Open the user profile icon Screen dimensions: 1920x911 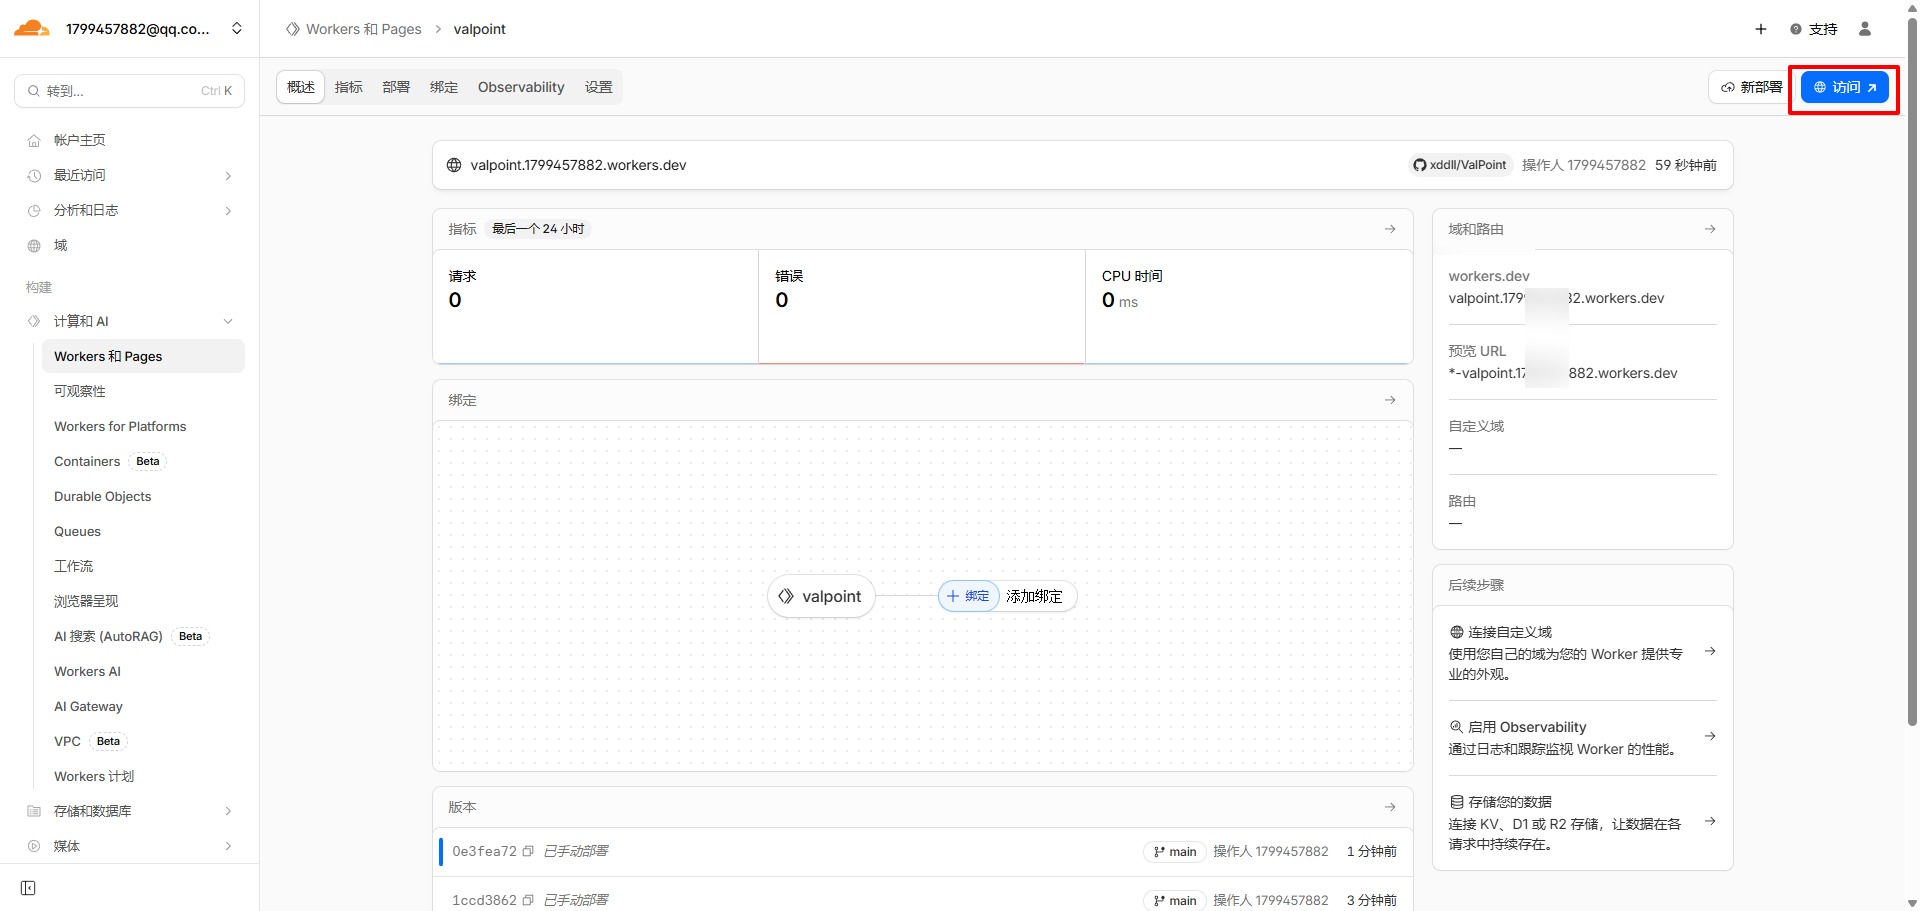(x=1865, y=29)
